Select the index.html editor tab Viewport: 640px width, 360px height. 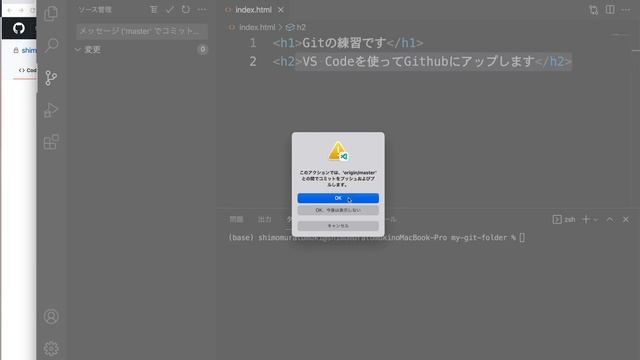(253, 10)
